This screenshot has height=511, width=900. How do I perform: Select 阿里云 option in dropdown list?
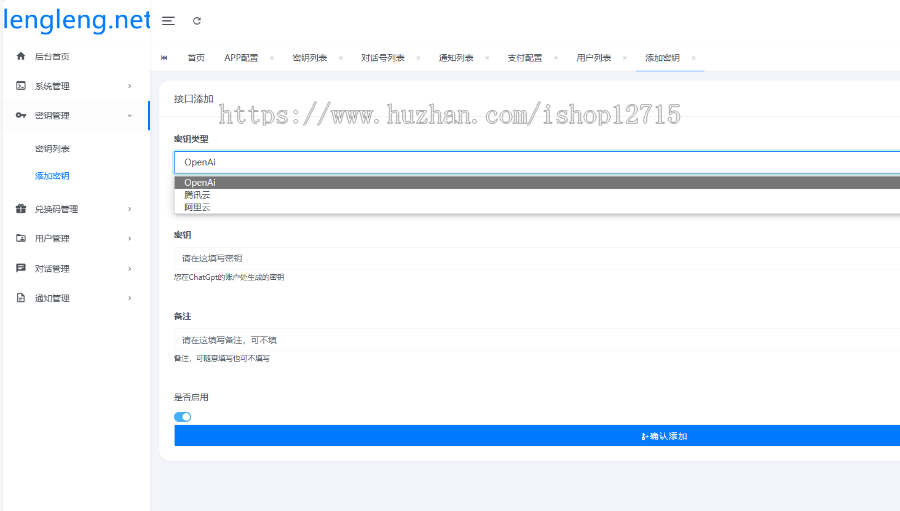pos(537,207)
